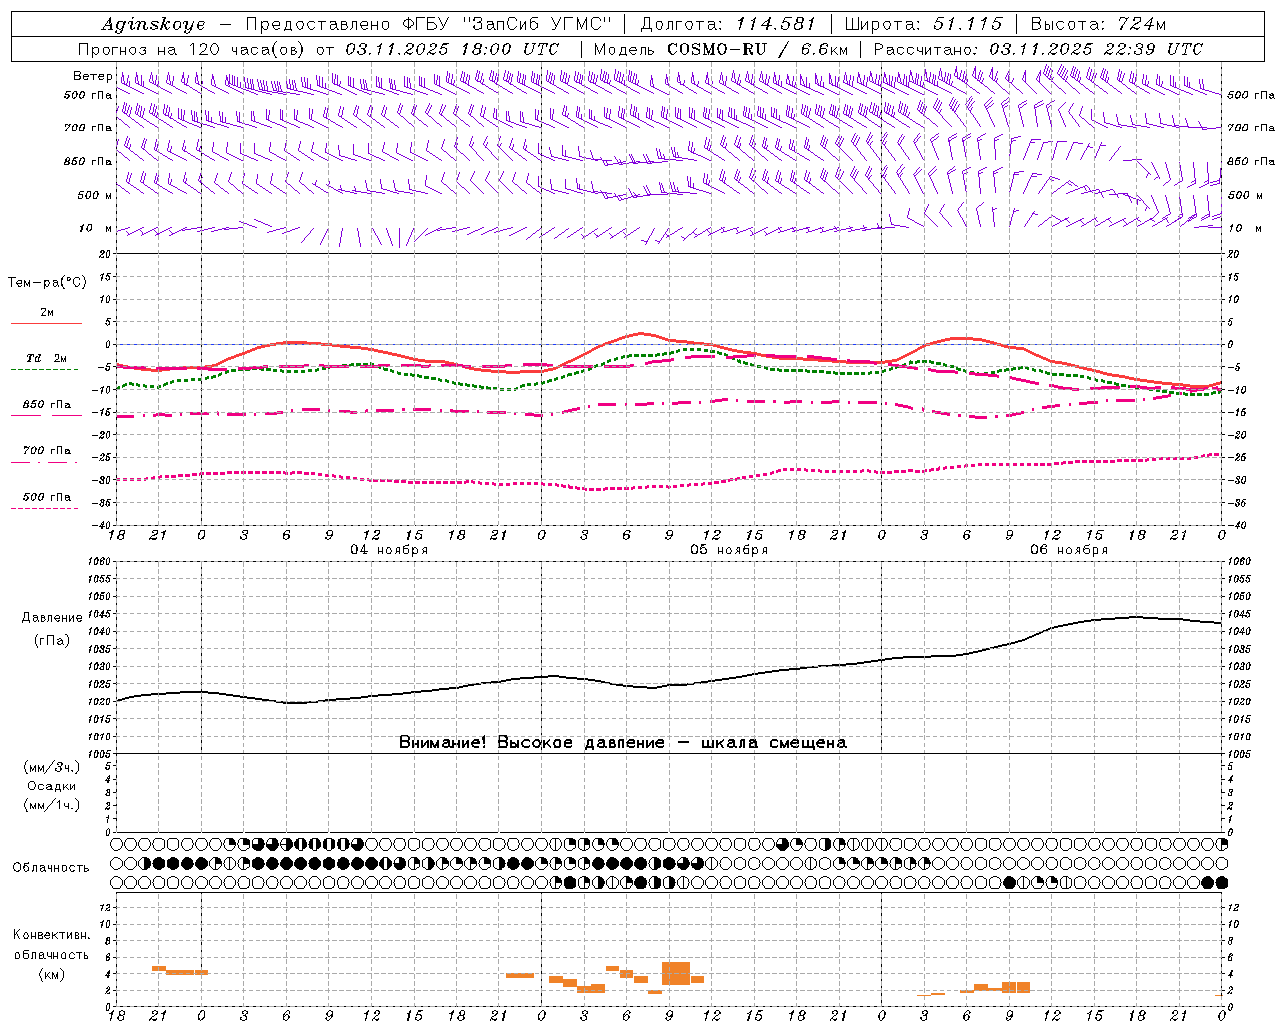Select the computed time Рассчитано: 03.11.2025 22:39 UTC
1280x1024 pixels.
pyautogui.click(x=1038, y=49)
